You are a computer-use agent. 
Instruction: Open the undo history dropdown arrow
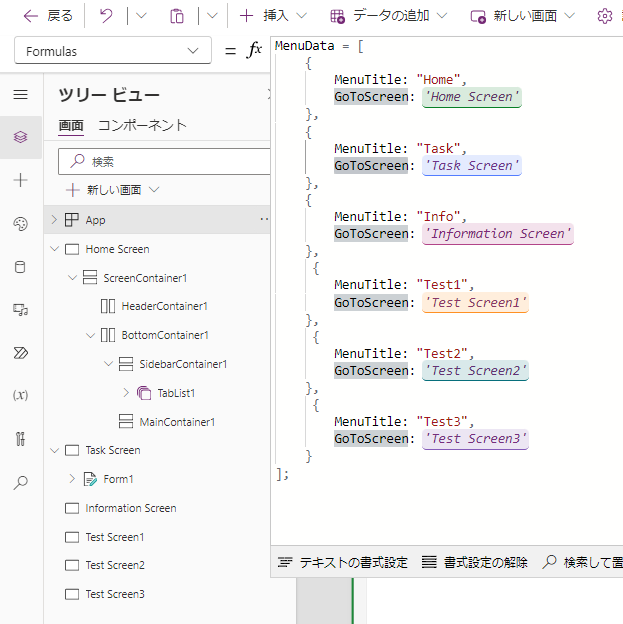pos(141,16)
